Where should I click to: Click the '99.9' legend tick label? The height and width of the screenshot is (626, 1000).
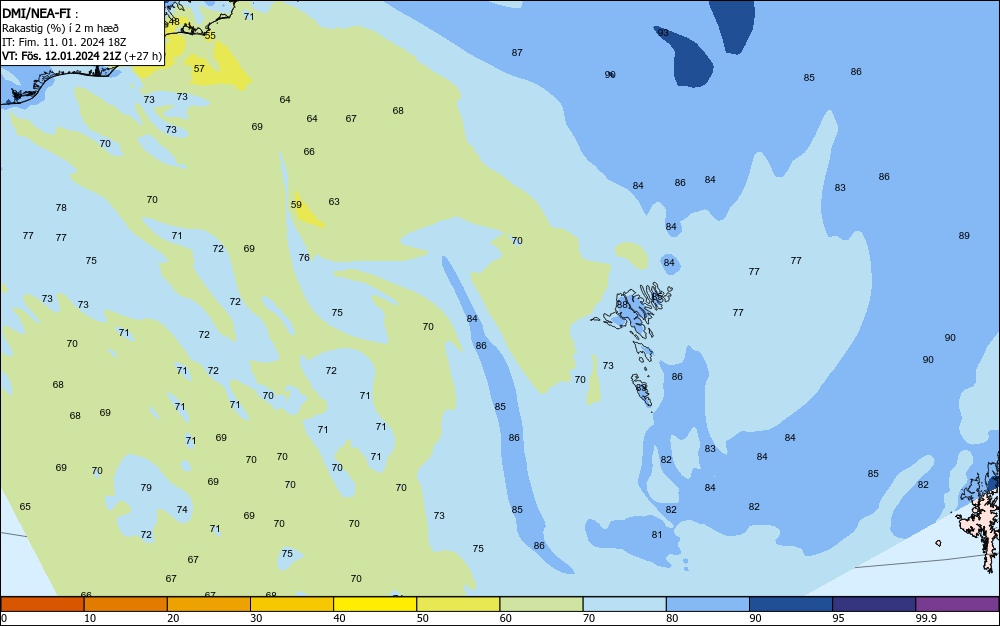point(926,618)
